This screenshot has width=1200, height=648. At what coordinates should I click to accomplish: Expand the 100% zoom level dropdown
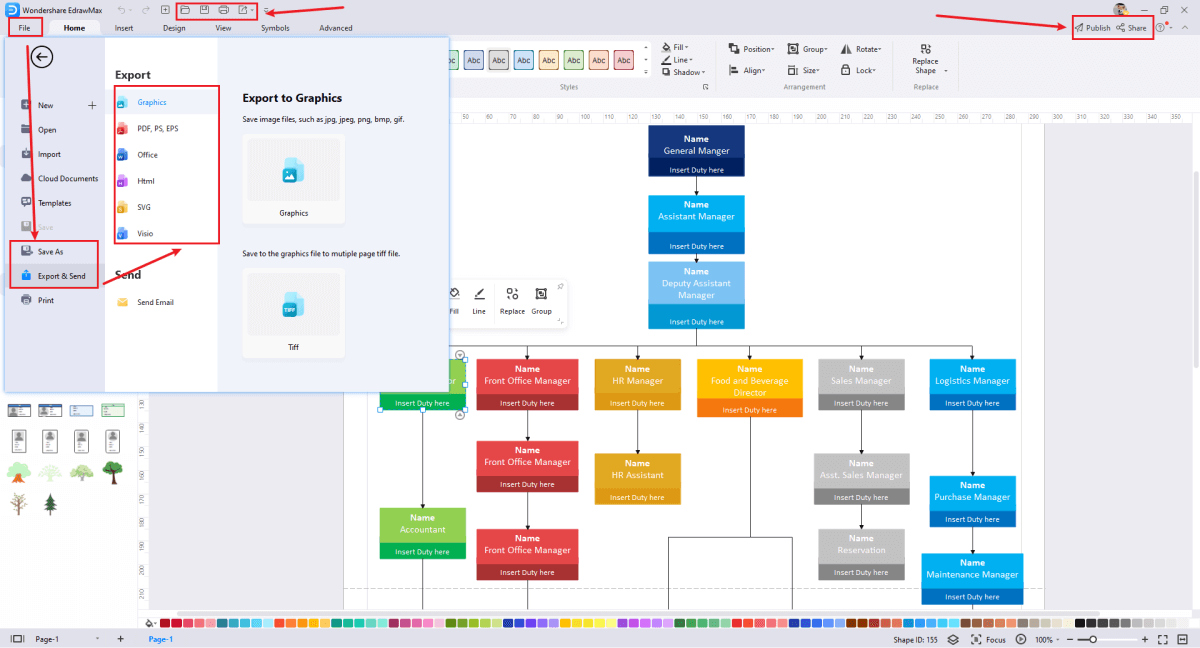point(1047,639)
